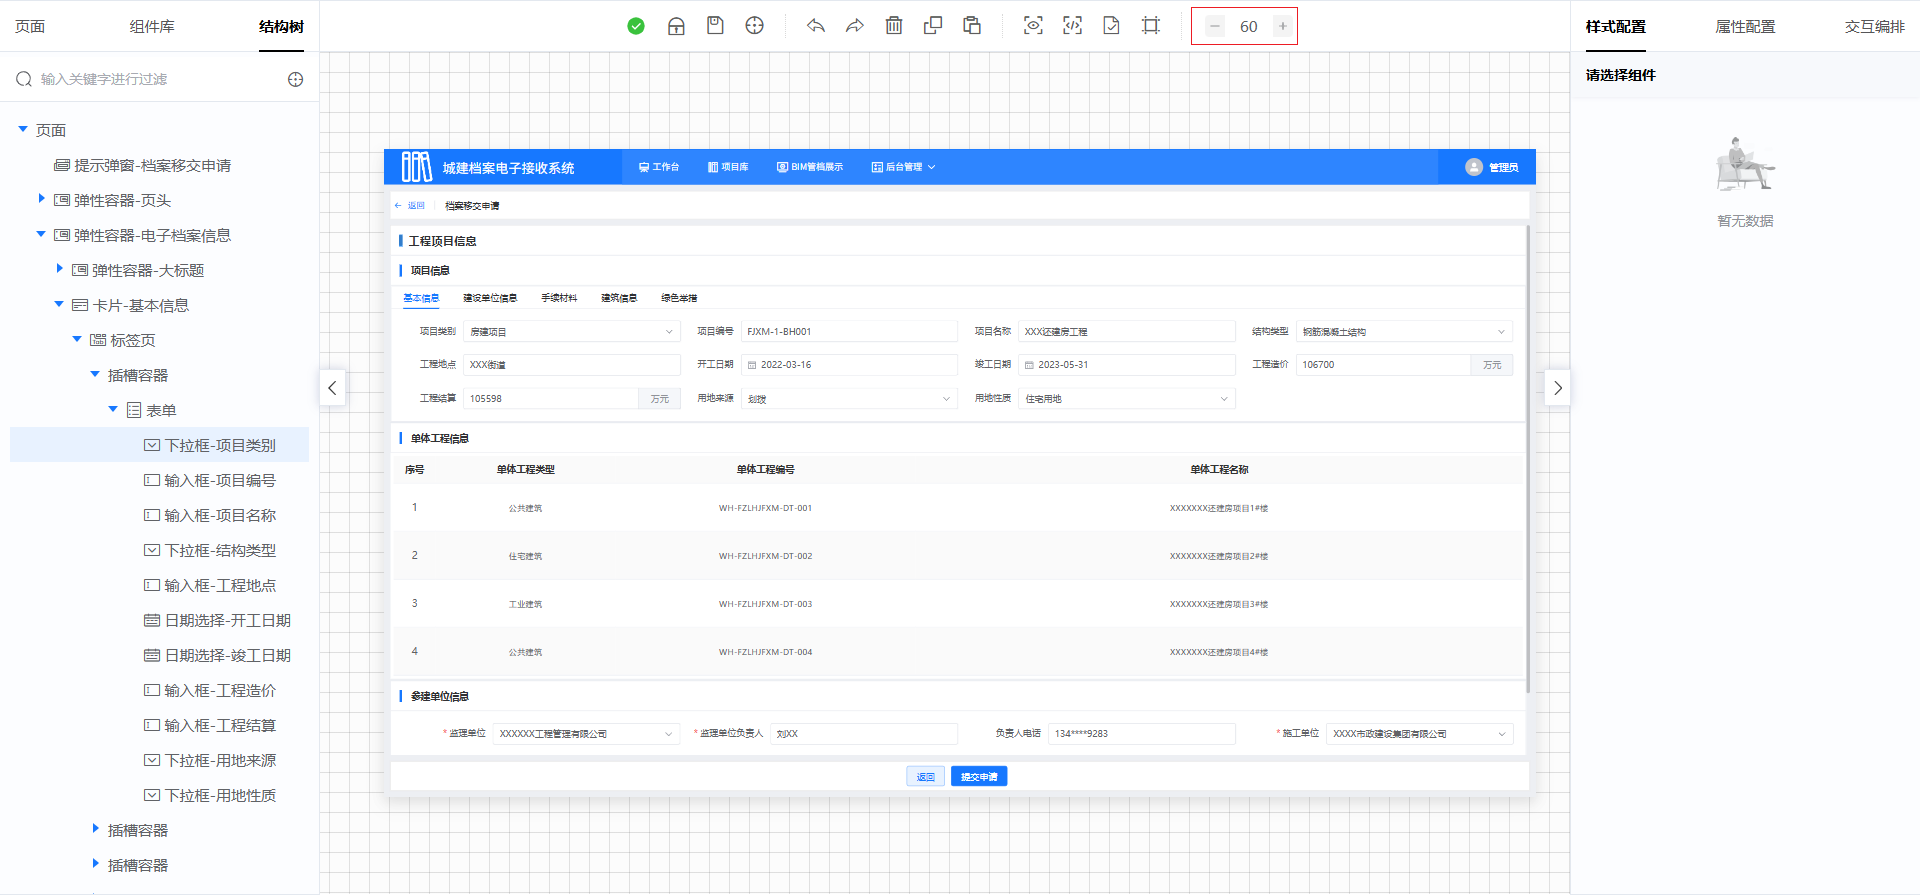Click the green checkmark status icon
The height and width of the screenshot is (895, 1920).
[636, 26]
